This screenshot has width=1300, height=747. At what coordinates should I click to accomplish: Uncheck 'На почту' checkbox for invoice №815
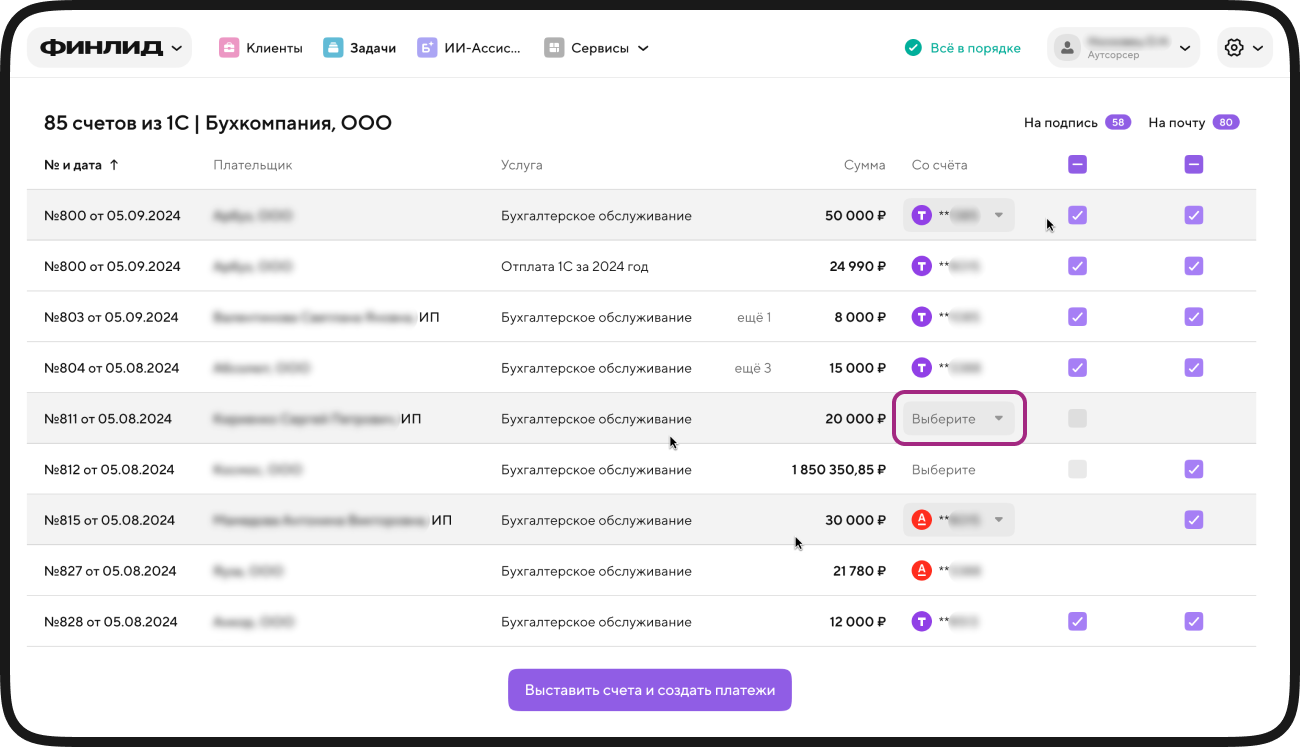pyautogui.click(x=1194, y=520)
